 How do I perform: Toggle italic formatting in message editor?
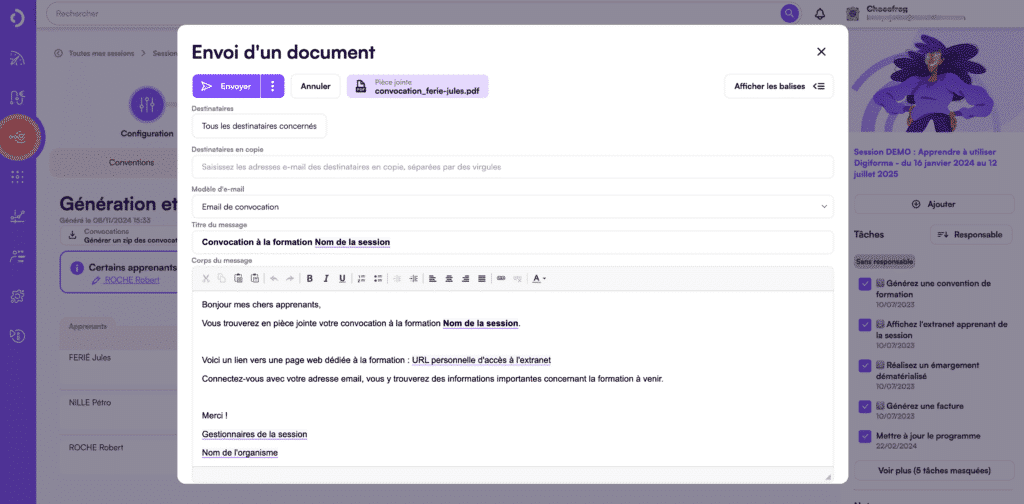click(326, 279)
